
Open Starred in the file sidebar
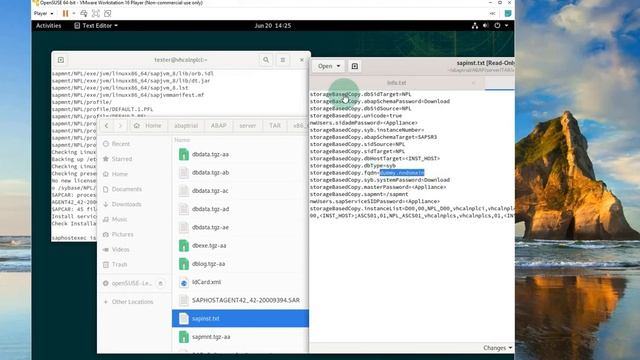[122, 159]
